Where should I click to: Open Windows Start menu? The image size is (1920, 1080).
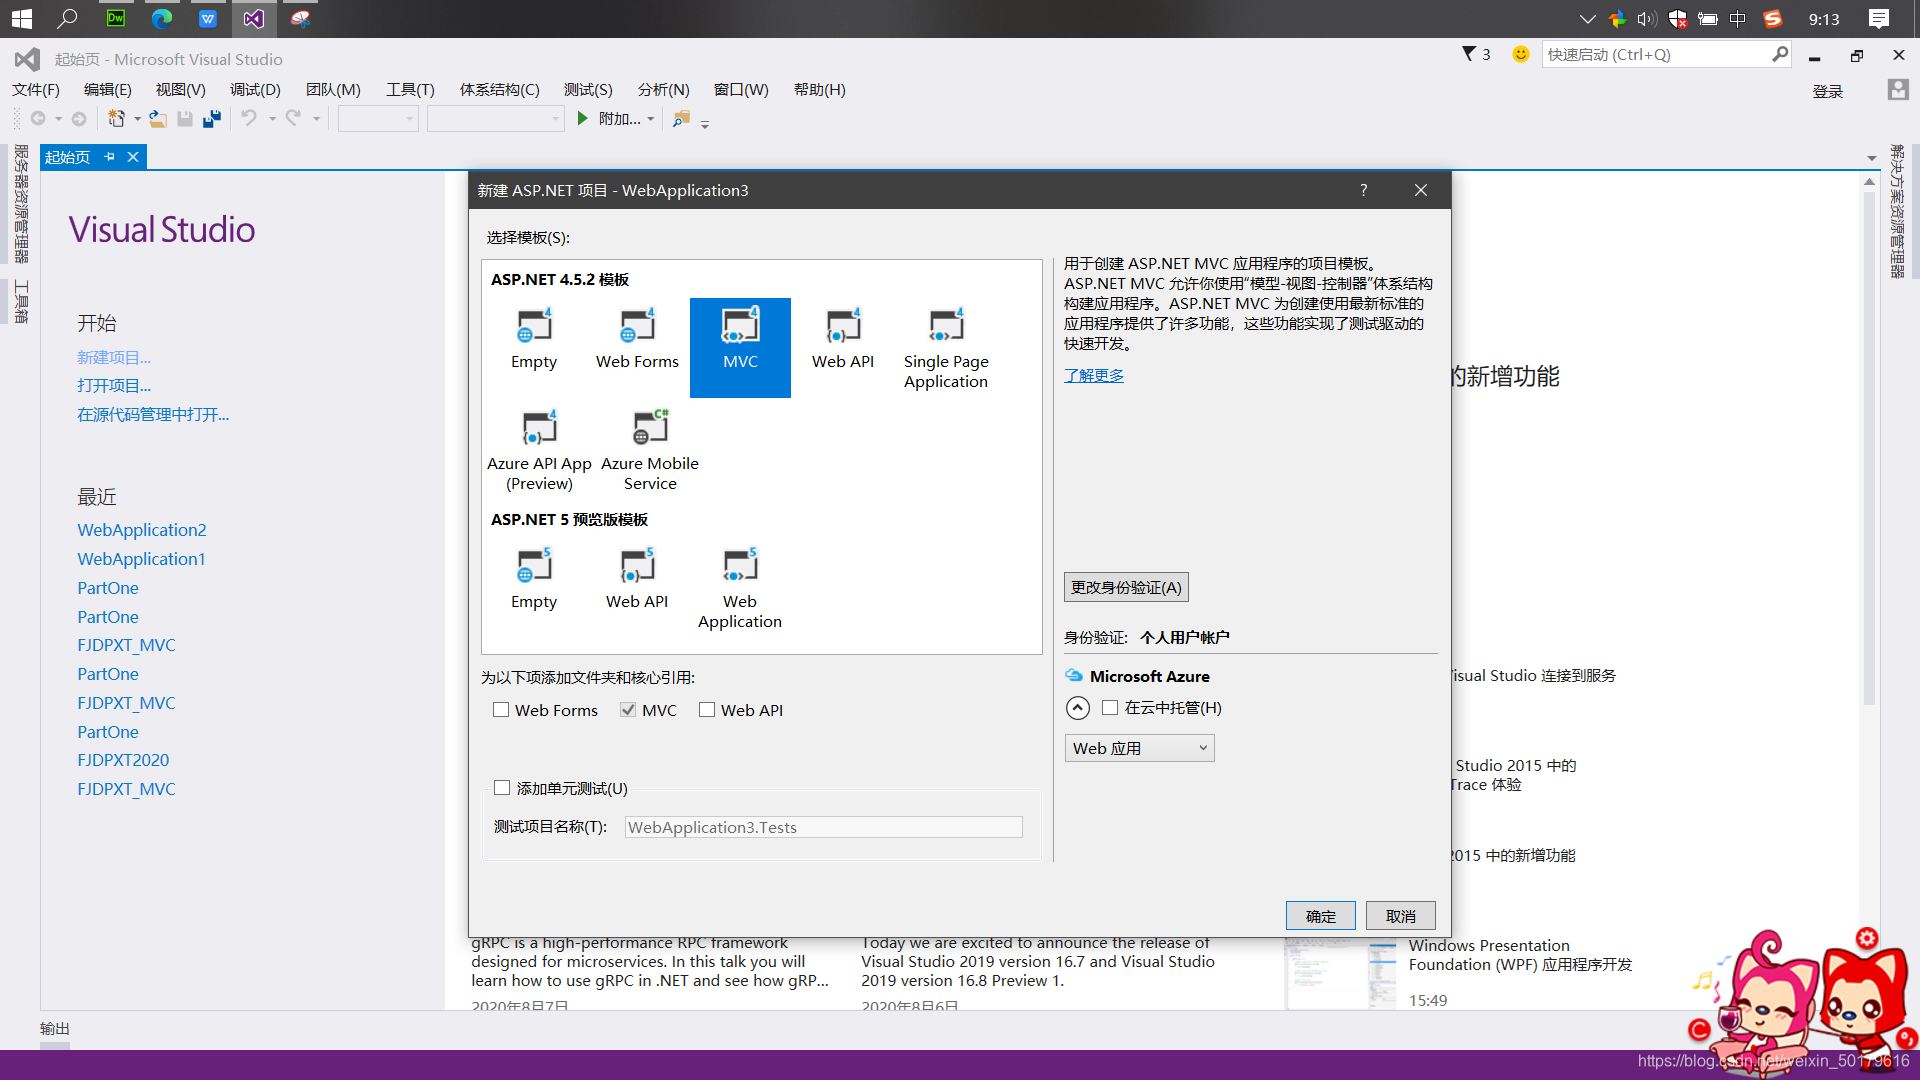[x=21, y=18]
